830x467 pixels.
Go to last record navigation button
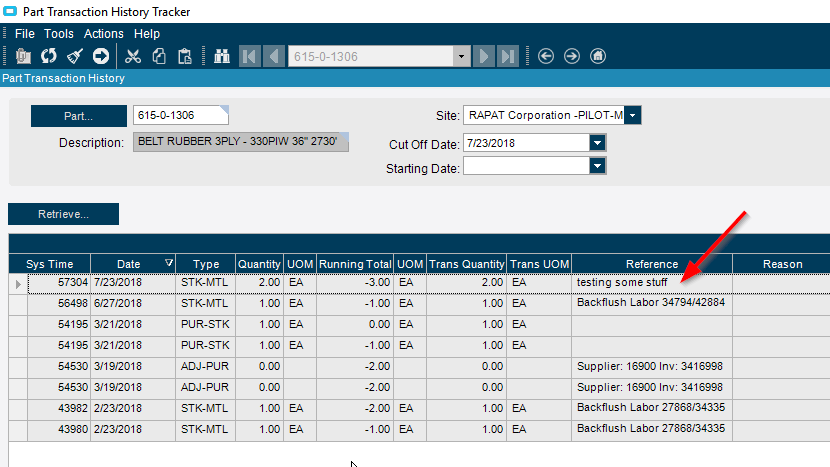pyautogui.click(x=508, y=56)
